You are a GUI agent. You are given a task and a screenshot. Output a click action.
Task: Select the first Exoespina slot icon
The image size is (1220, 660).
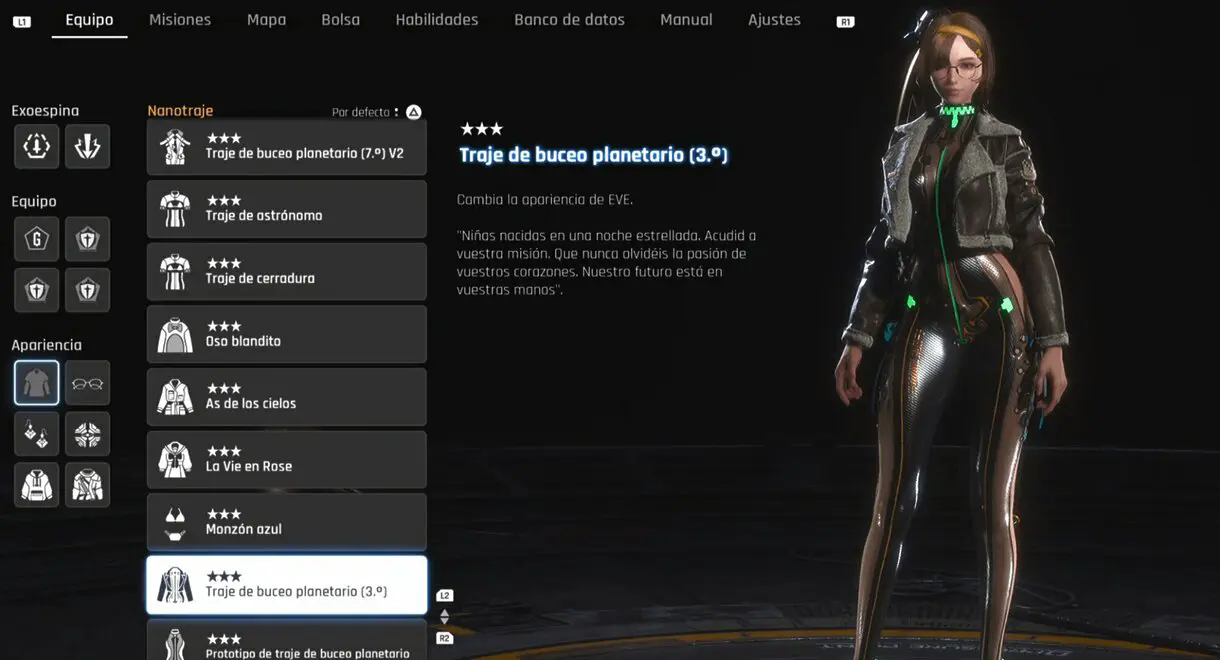[x=36, y=146]
